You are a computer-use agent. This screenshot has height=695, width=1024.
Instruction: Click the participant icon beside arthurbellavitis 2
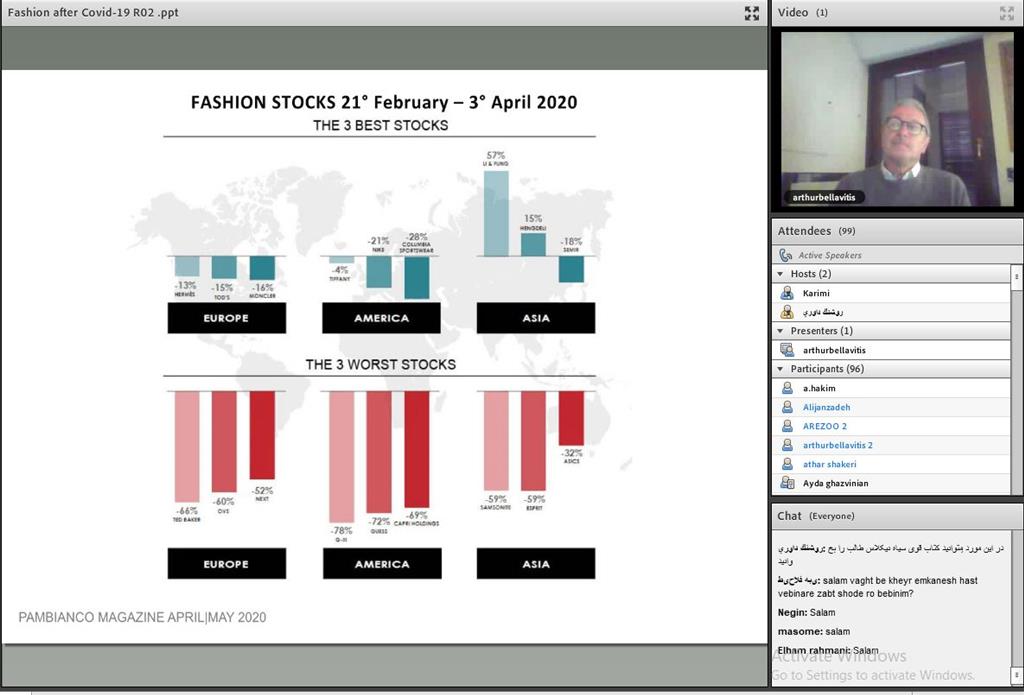coord(787,445)
